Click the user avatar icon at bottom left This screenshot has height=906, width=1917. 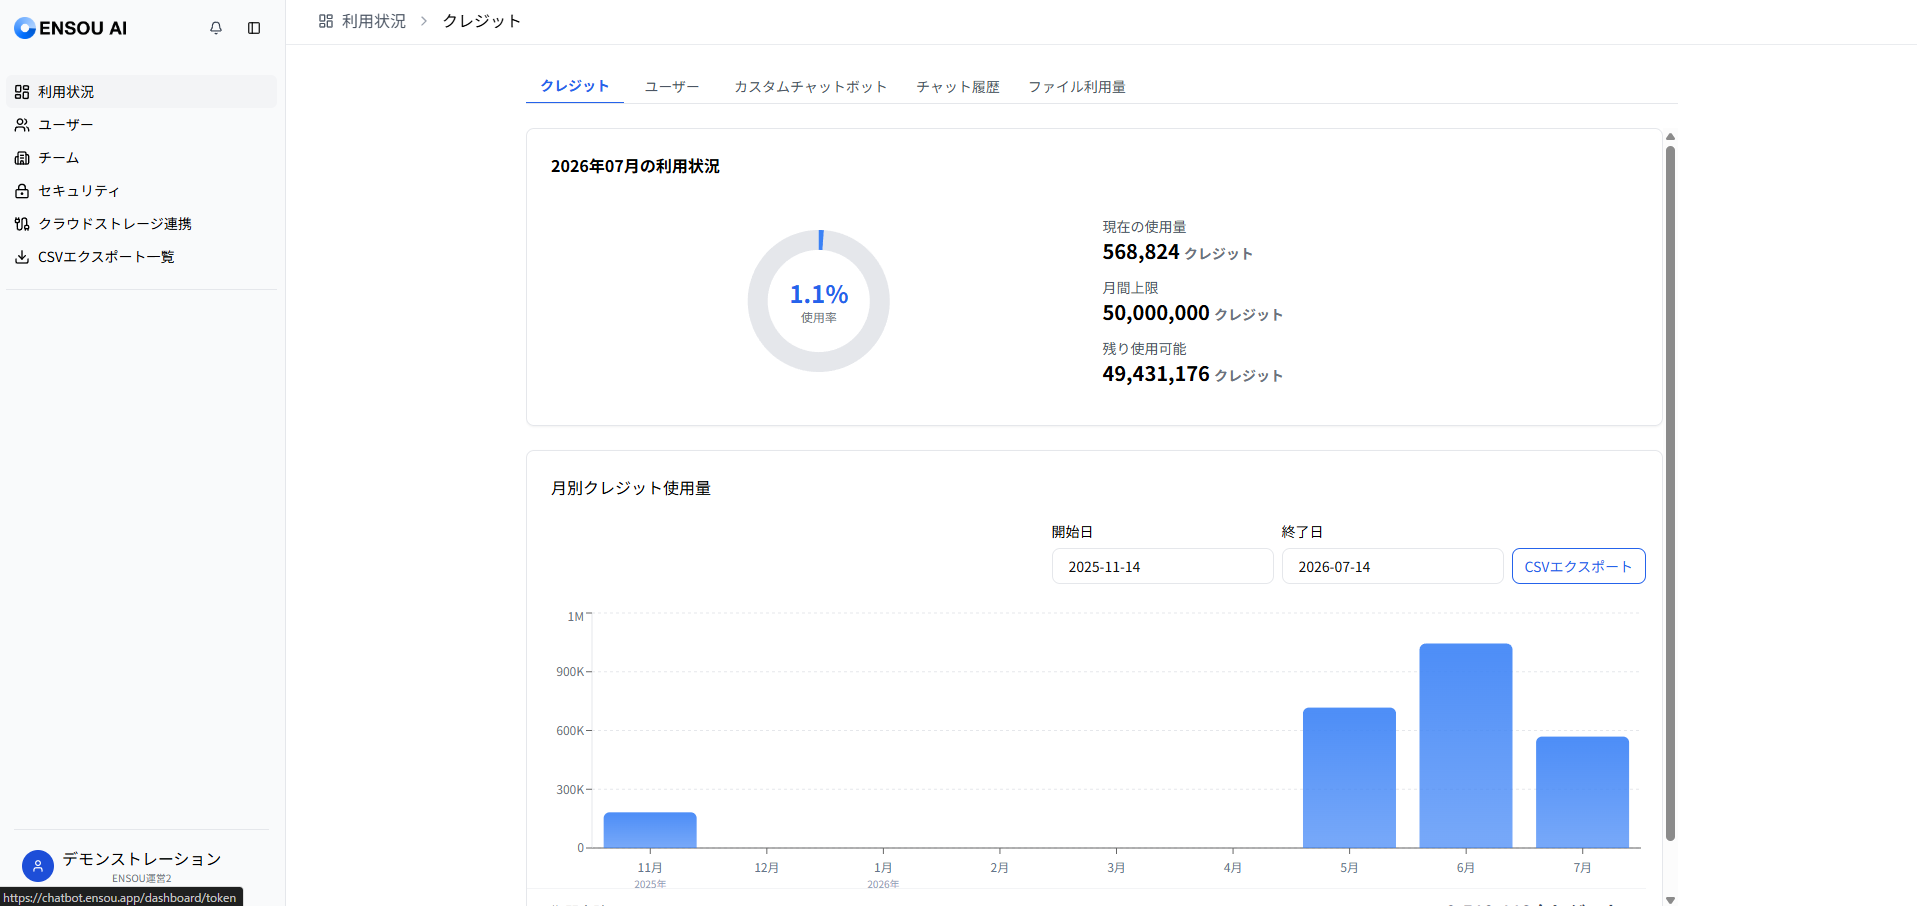(x=38, y=866)
